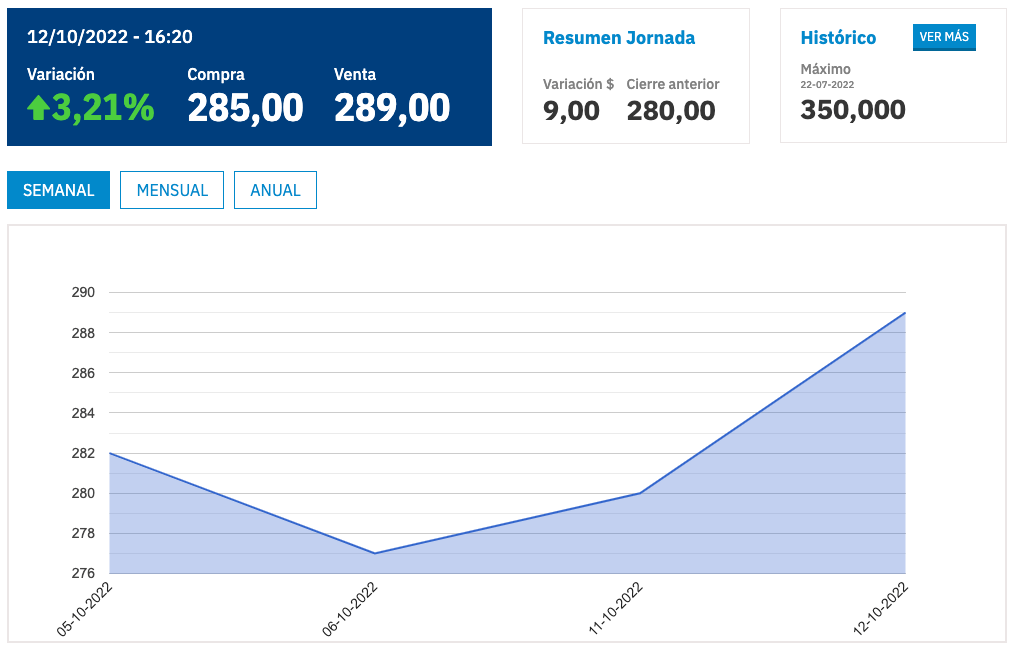The width and height of the screenshot is (1015, 652).
Task: Click the chart point at 06-10-2022
Action: [375, 553]
